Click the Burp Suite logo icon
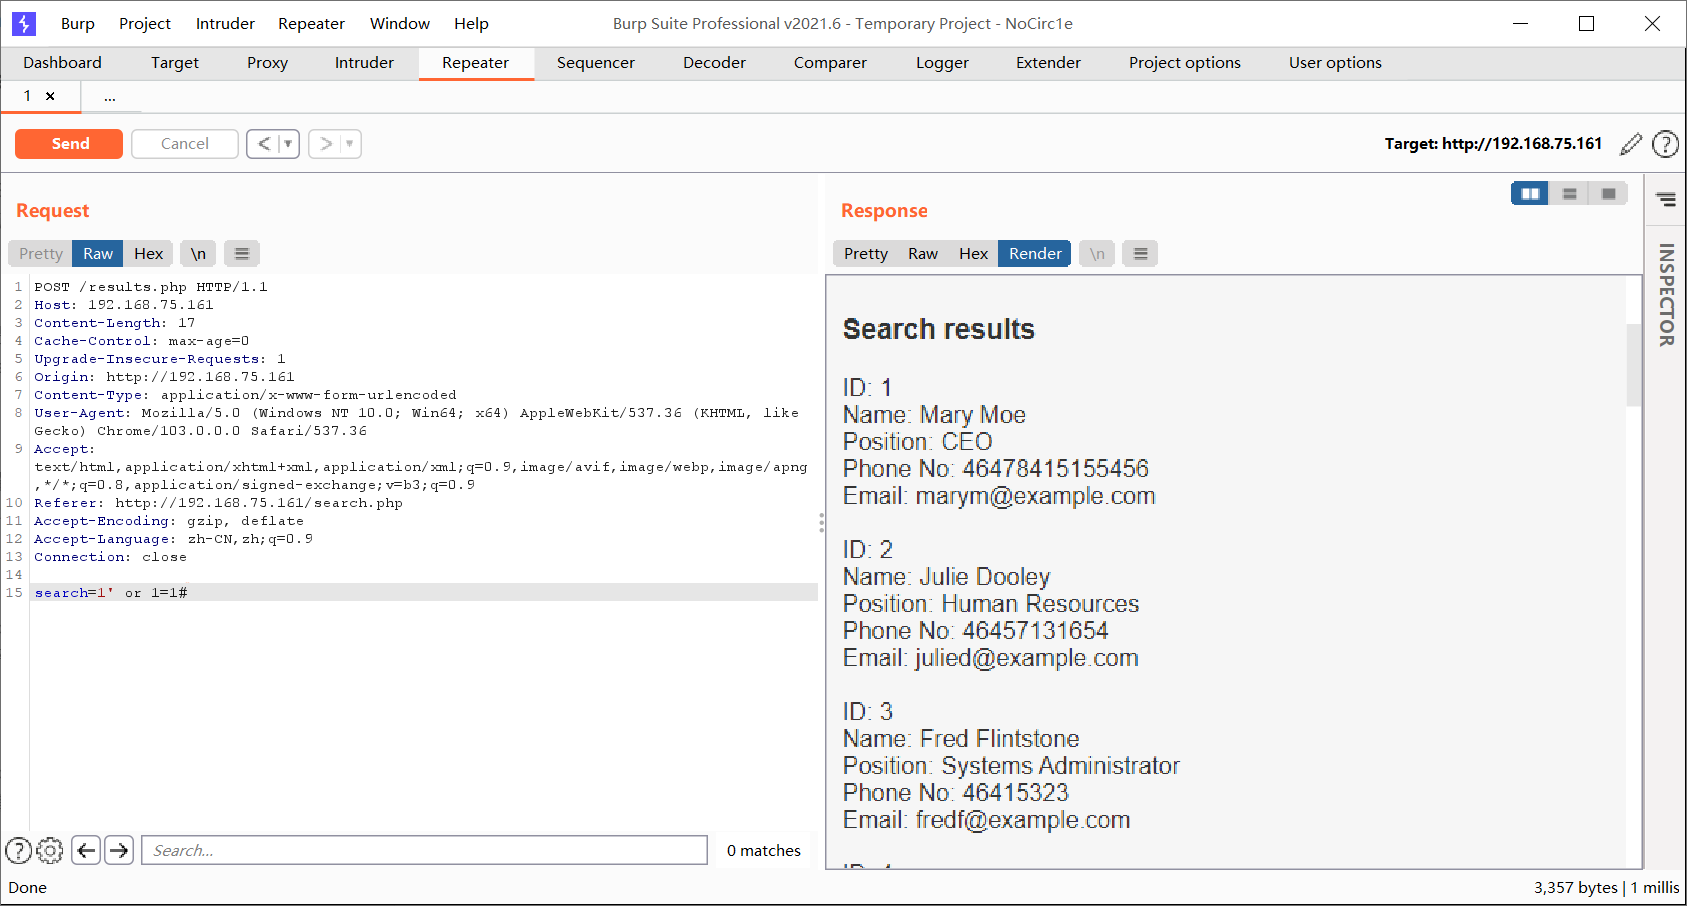 pos(24,23)
